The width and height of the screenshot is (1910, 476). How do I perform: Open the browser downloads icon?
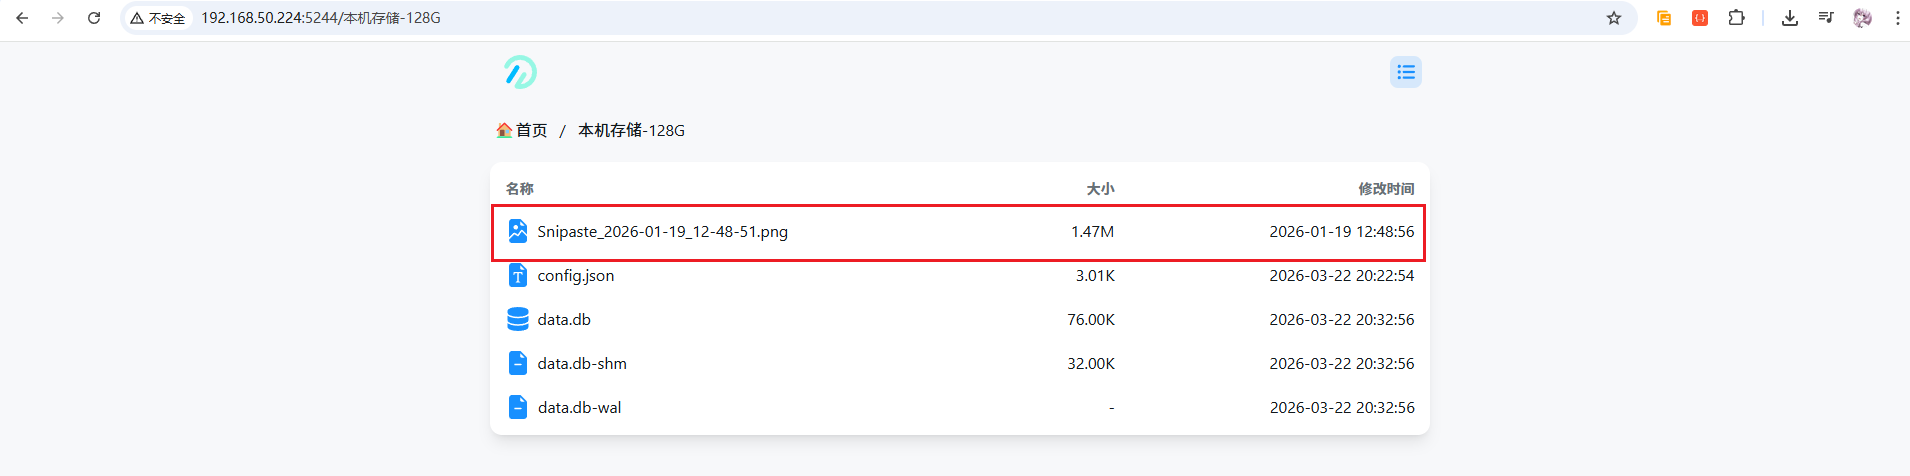1790,18
